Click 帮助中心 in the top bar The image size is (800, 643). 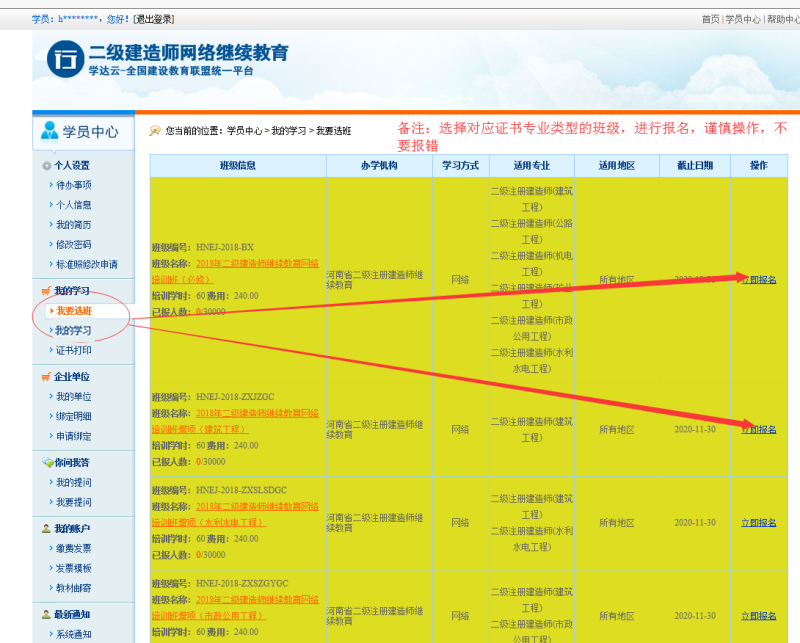tap(780, 19)
